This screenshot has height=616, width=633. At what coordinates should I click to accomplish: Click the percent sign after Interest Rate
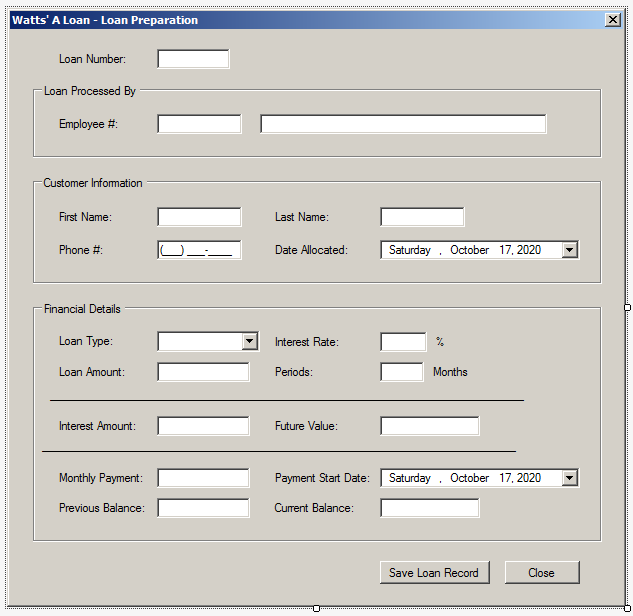tap(440, 342)
